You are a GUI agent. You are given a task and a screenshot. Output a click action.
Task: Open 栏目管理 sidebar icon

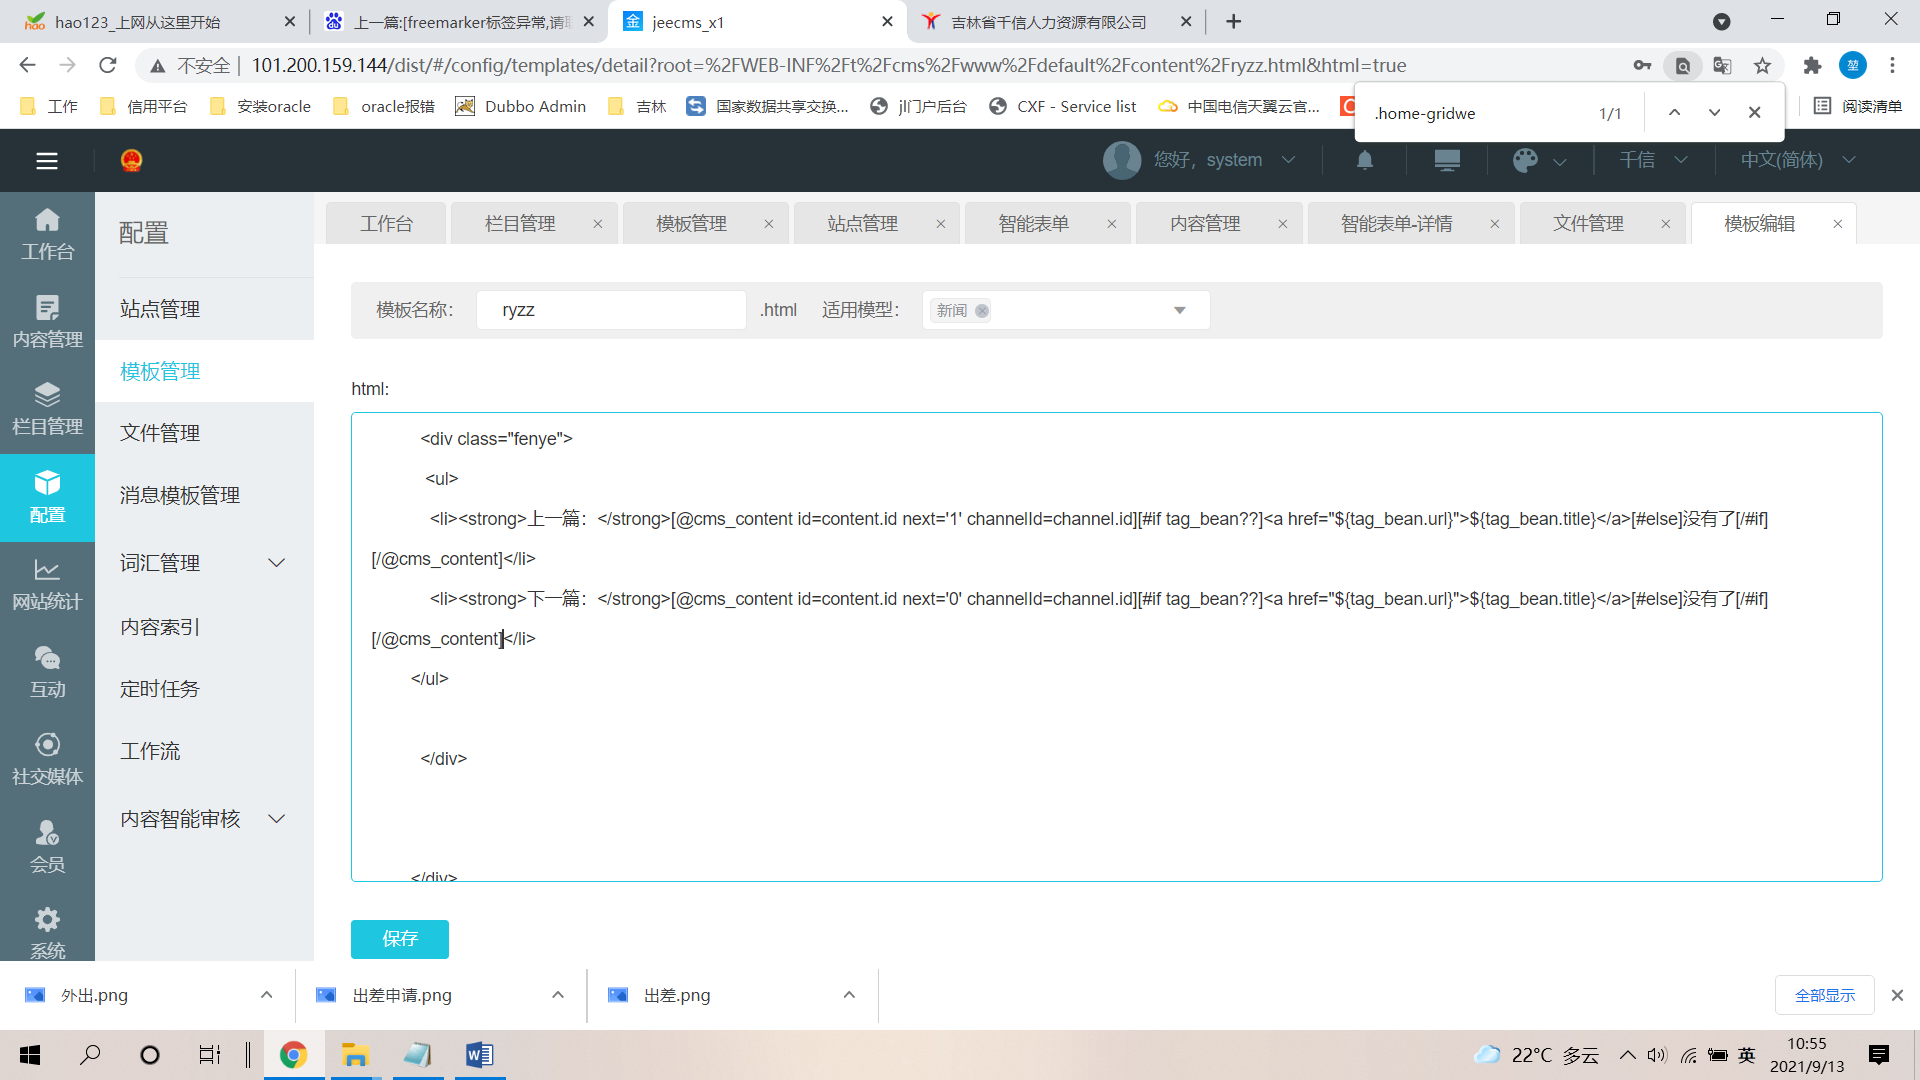[47, 409]
